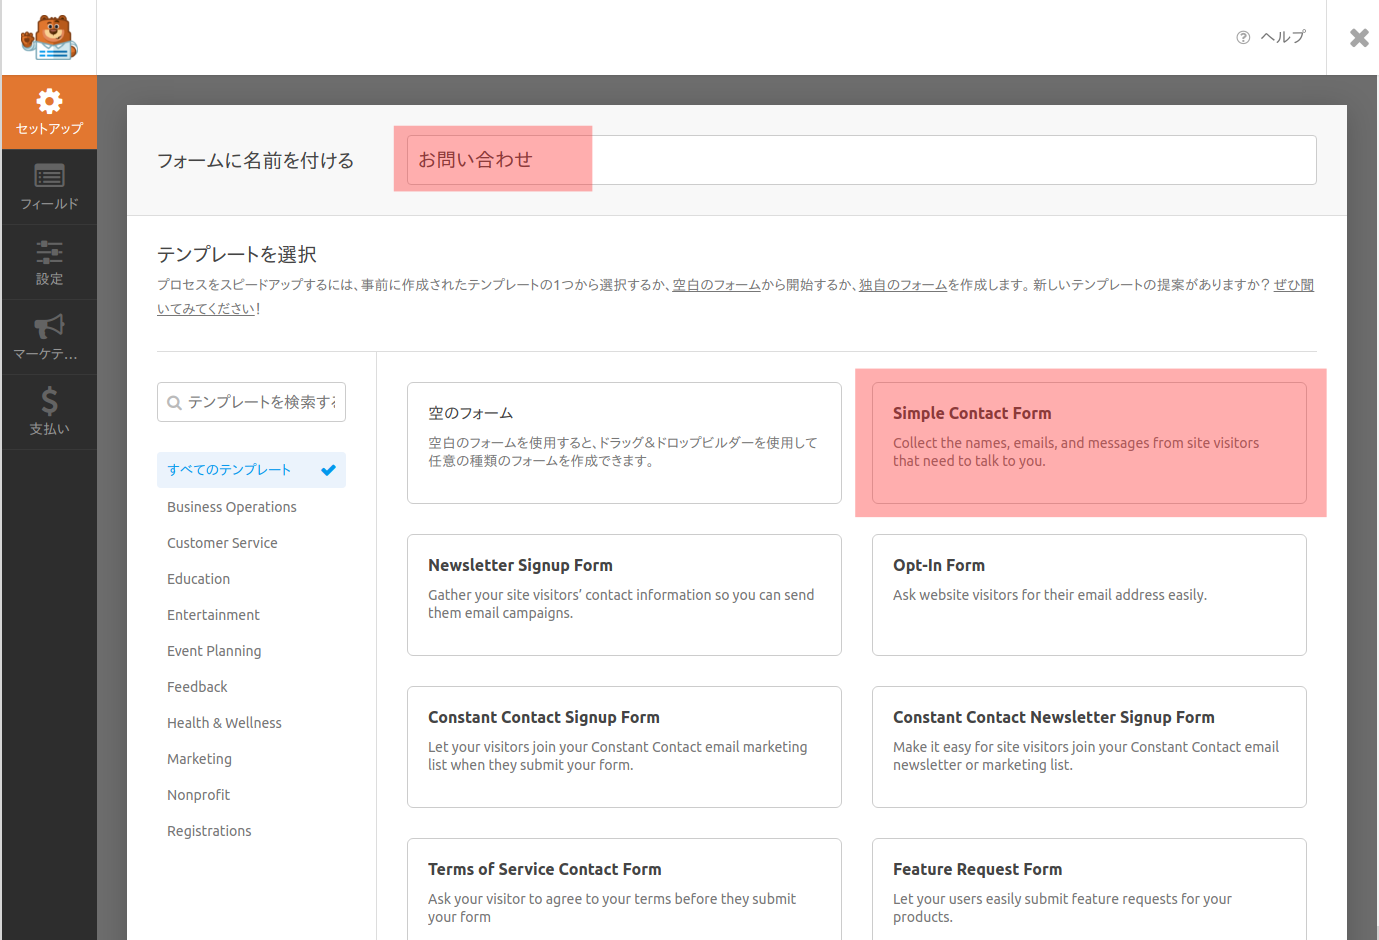Image resolution: width=1379 pixels, height=940 pixels.
Task: Open the Feature Request Form template
Action: 1088,889
